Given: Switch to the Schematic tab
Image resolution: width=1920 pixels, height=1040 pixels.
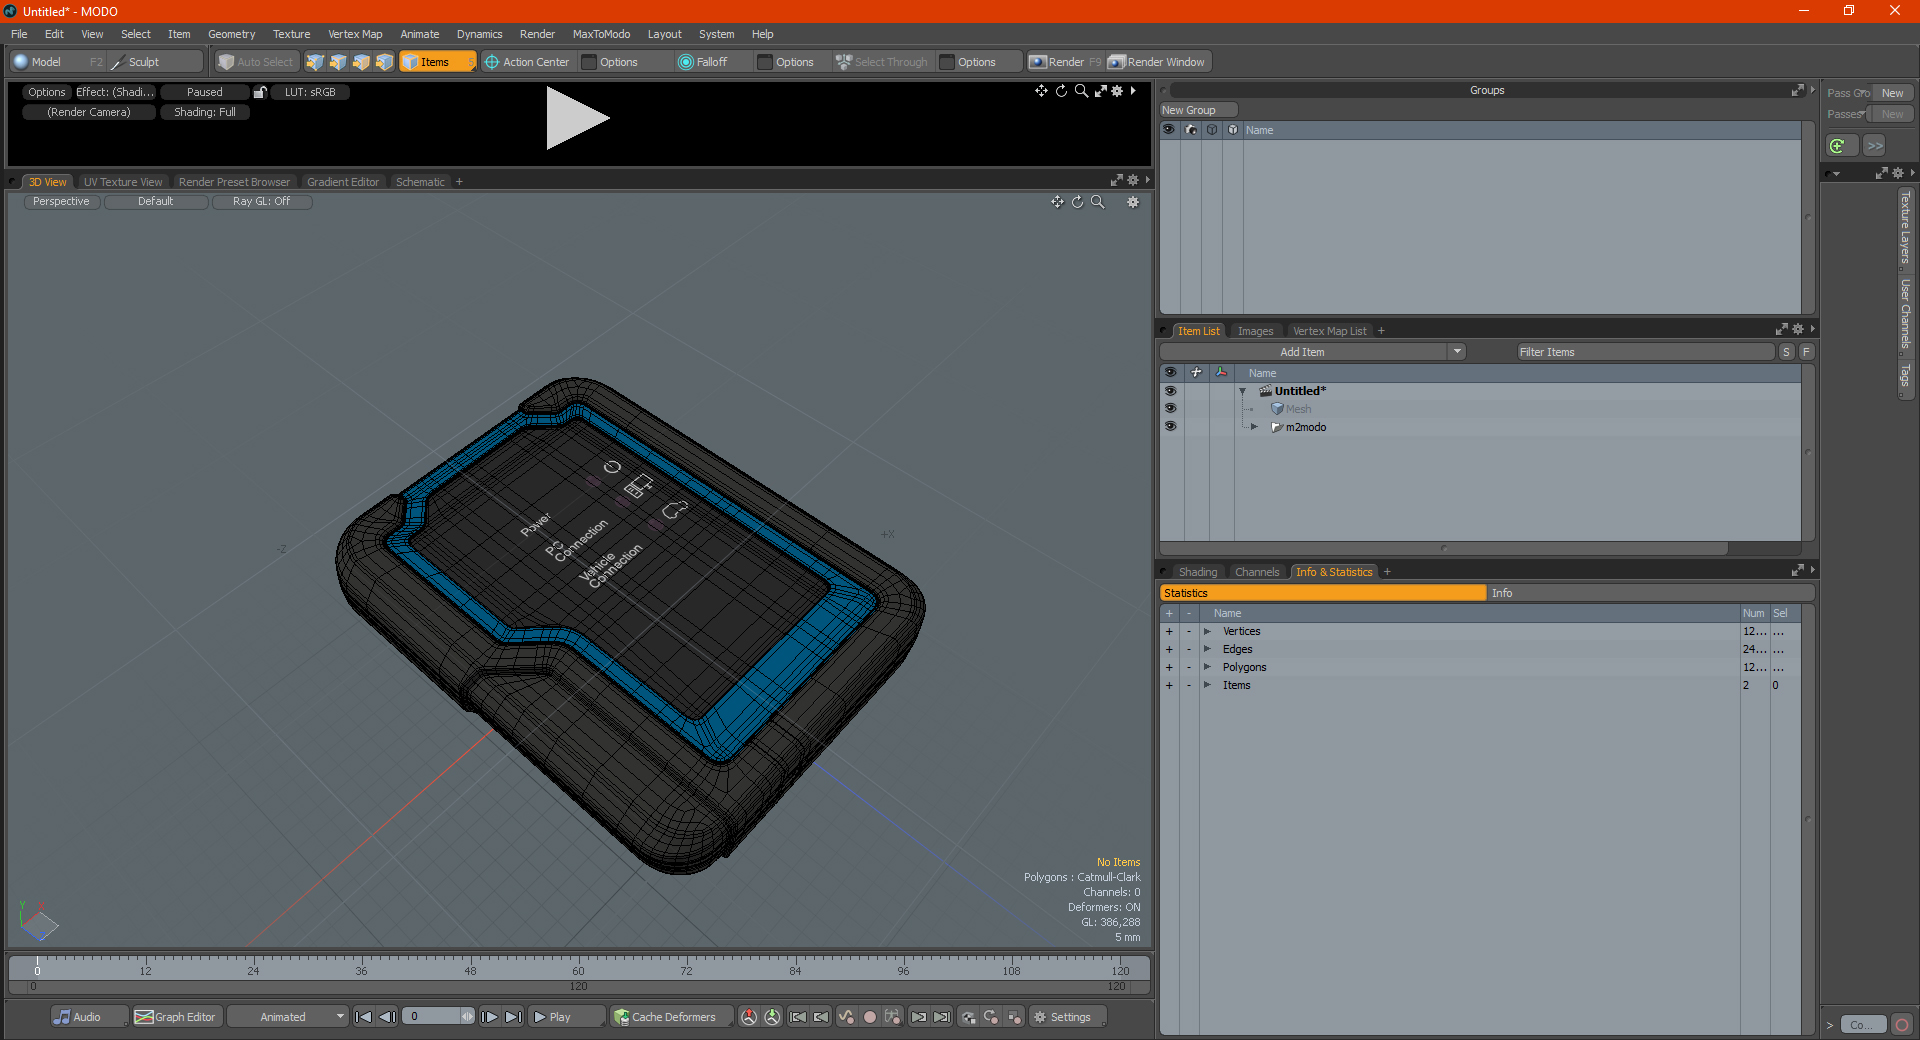Looking at the screenshot, I should (x=420, y=182).
